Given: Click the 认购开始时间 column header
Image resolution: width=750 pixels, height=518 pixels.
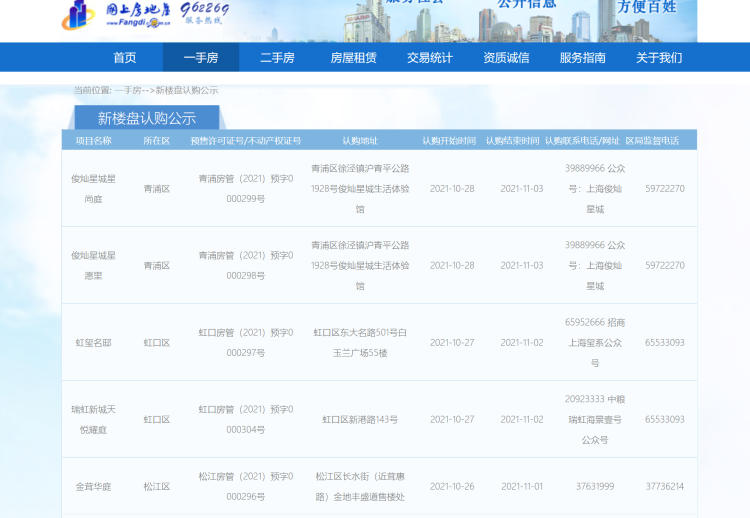Looking at the screenshot, I should (449, 141).
